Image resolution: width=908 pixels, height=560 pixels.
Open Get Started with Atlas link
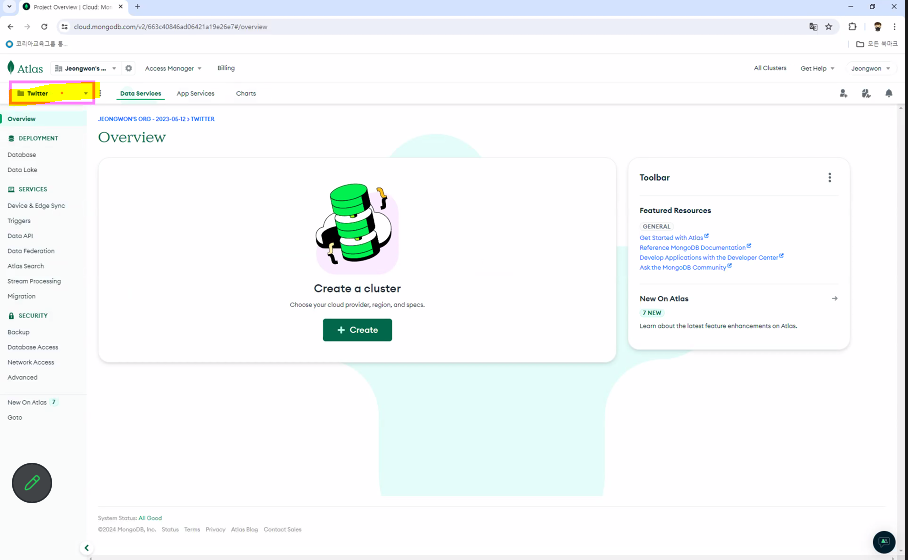pyautogui.click(x=673, y=237)
